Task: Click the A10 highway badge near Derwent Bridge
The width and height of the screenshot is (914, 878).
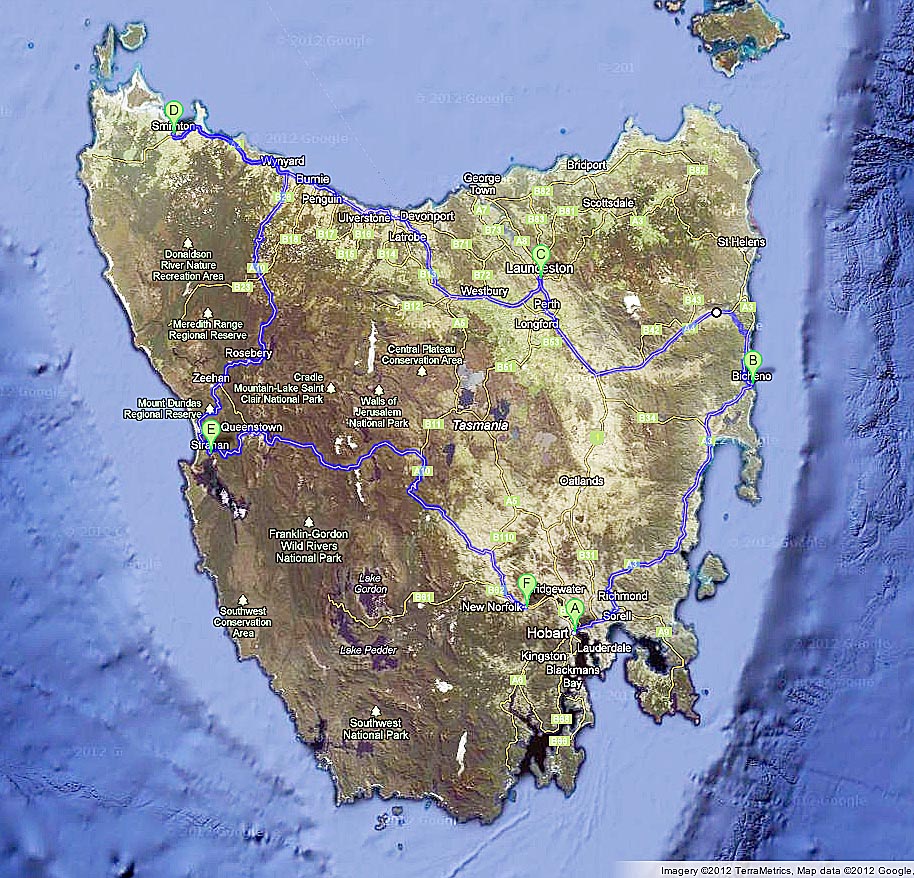Action: 422,470
